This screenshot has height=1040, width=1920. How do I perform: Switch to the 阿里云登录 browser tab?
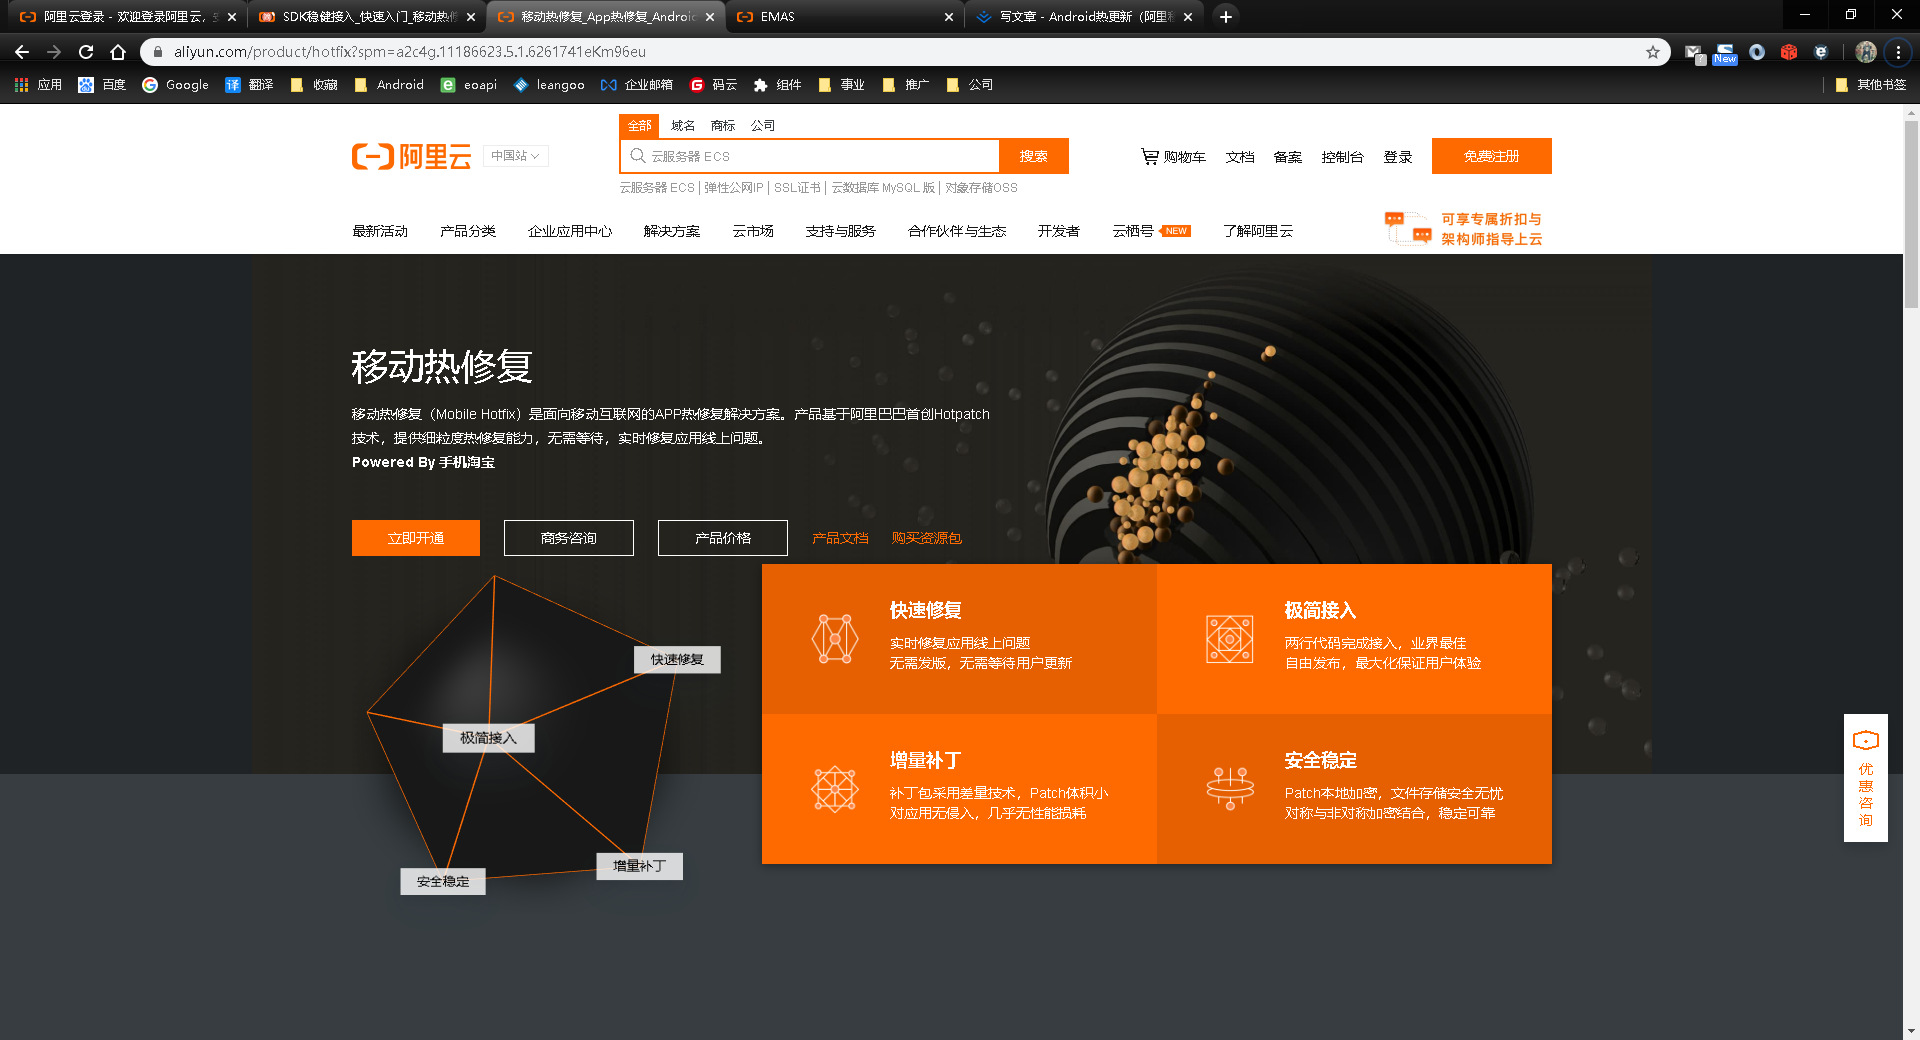127,17
